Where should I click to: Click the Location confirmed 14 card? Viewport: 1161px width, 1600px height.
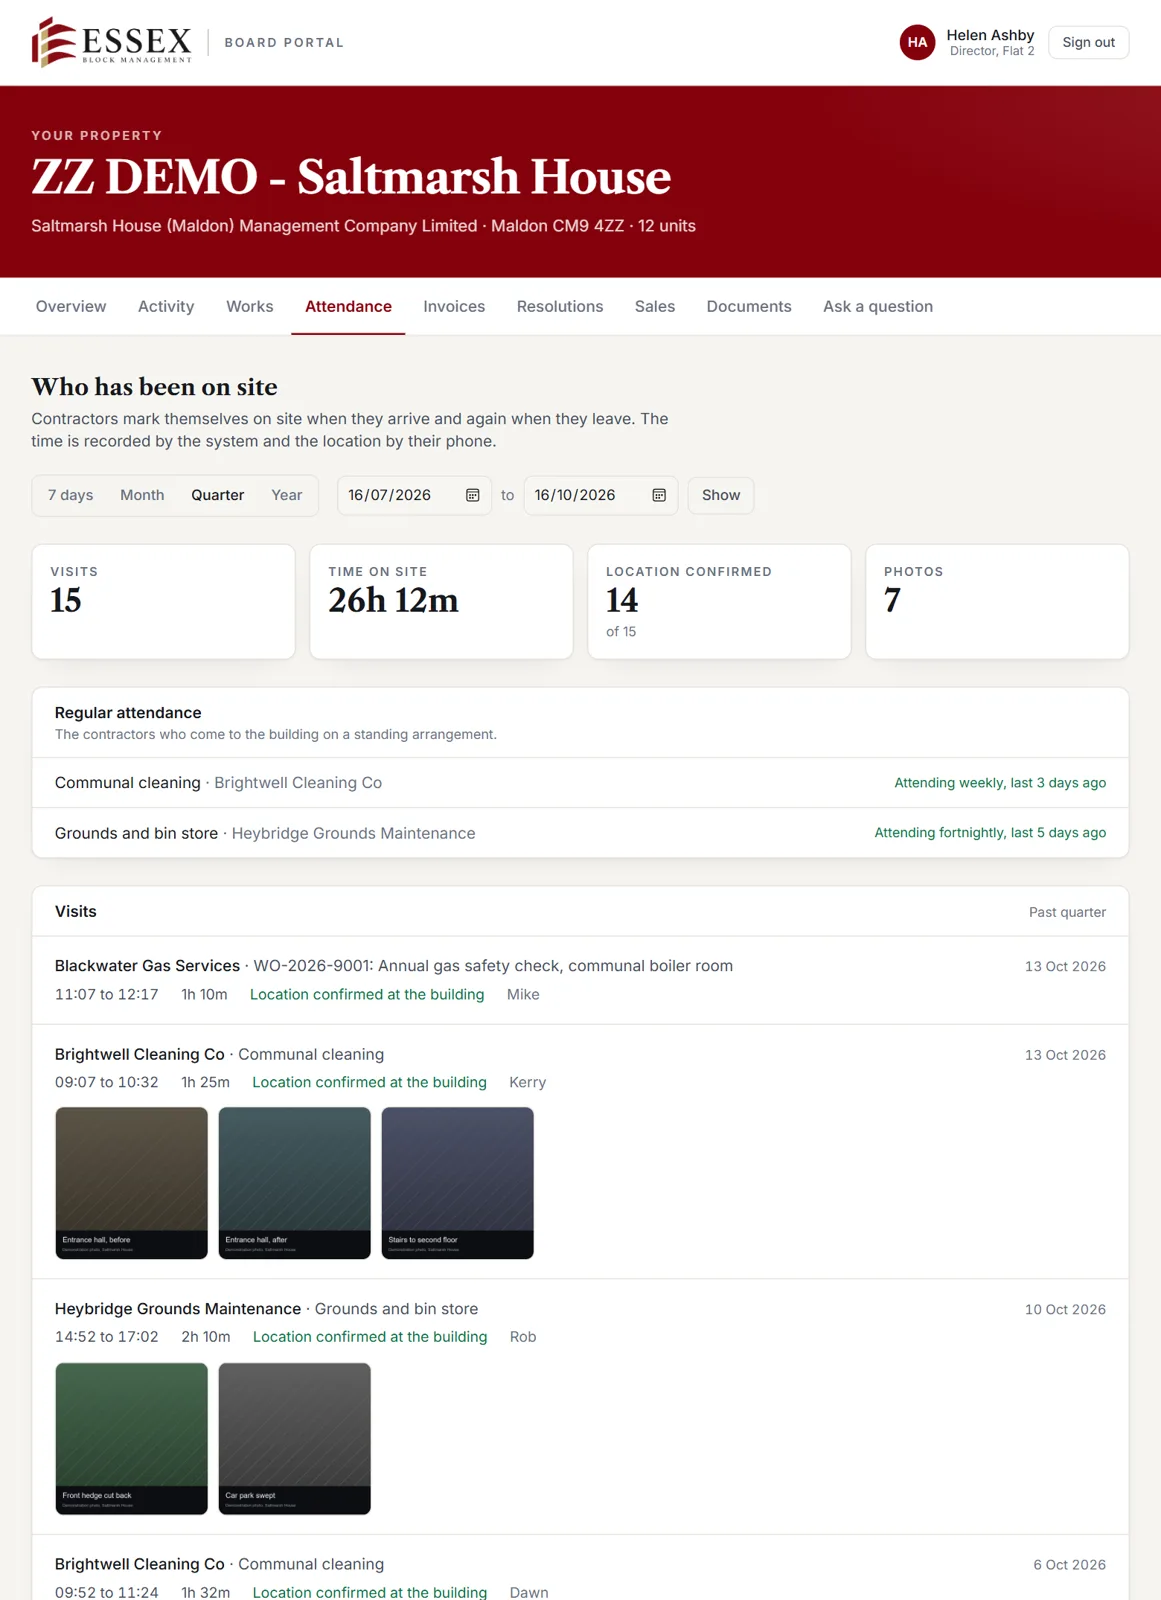(719, 601)
